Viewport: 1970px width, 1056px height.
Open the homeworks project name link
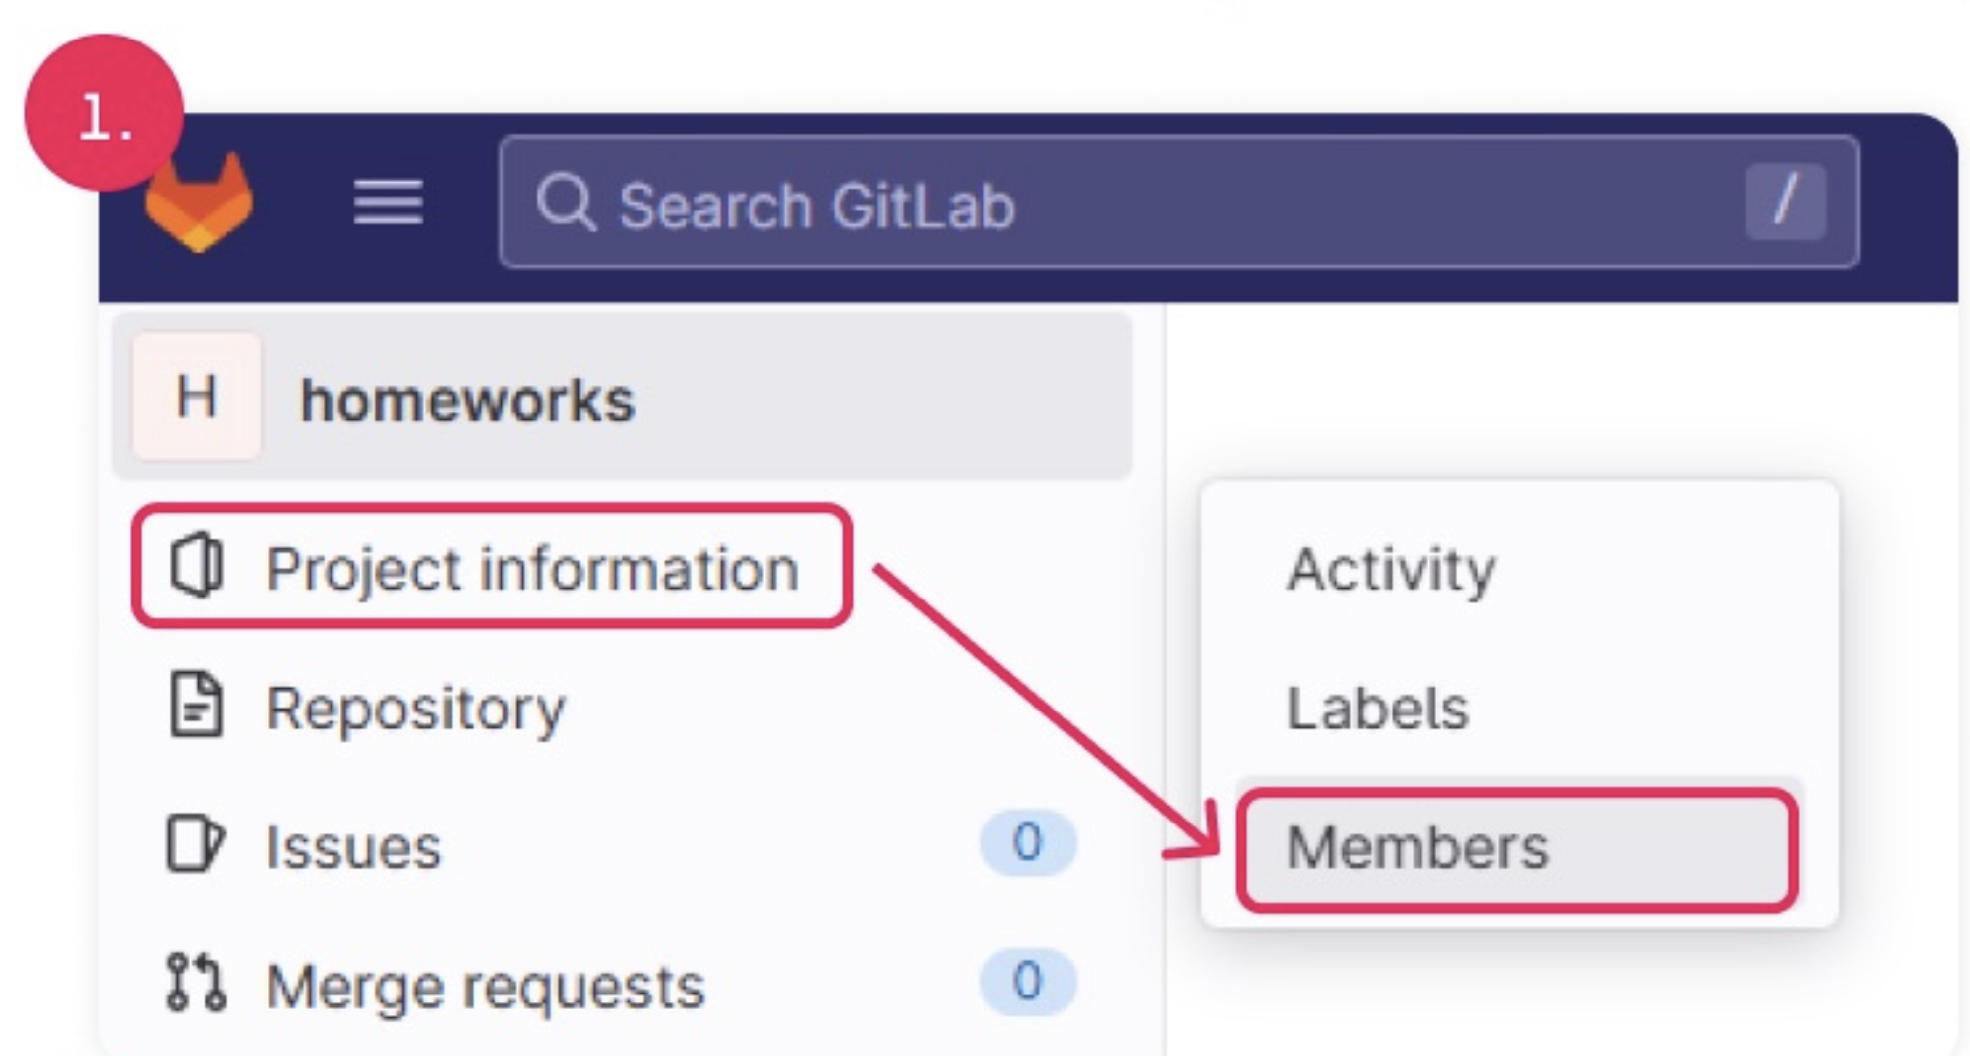pos(467,400)
